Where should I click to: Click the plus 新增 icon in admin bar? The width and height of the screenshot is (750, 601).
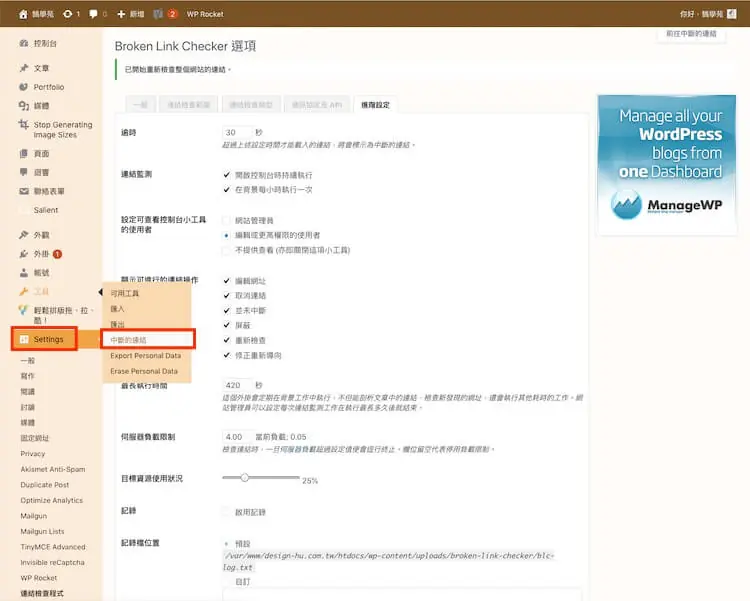(x=121, y=14)
